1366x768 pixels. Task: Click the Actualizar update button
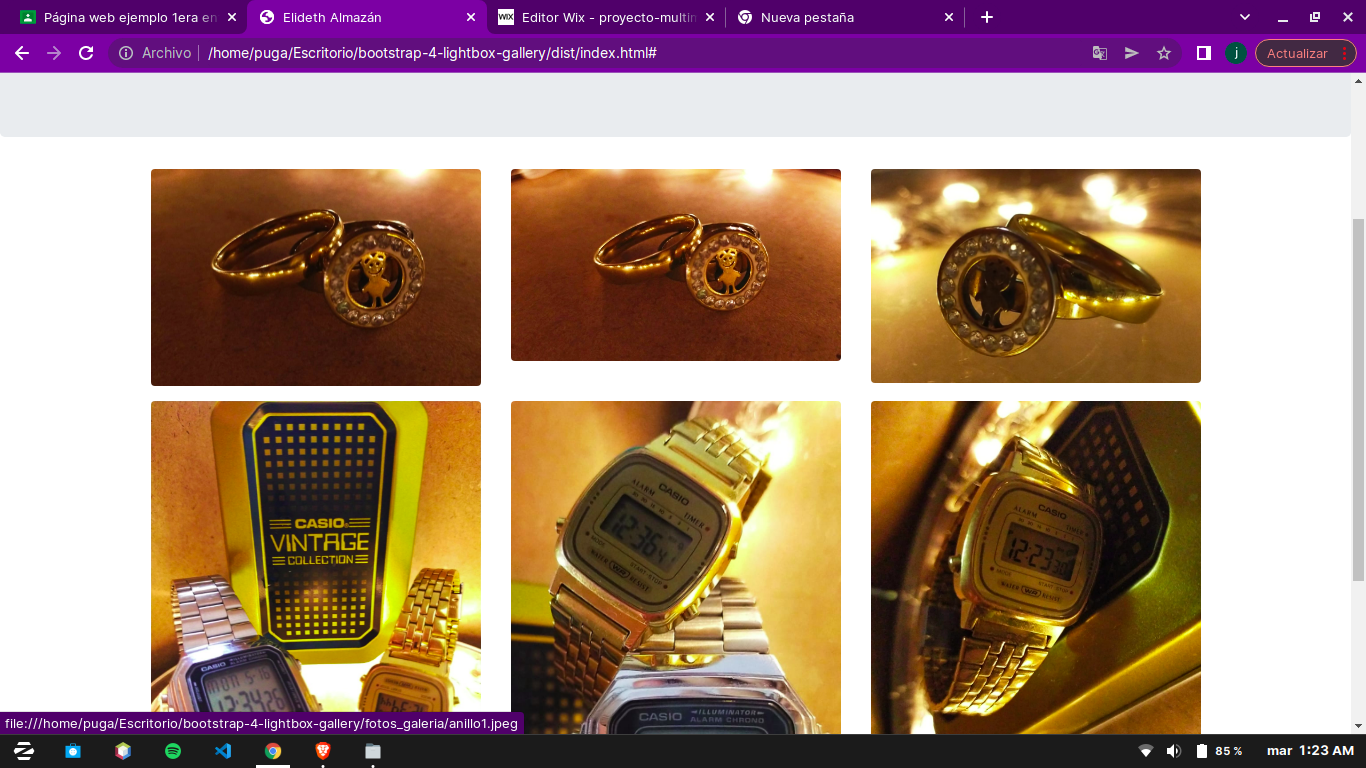[1297, 53]
